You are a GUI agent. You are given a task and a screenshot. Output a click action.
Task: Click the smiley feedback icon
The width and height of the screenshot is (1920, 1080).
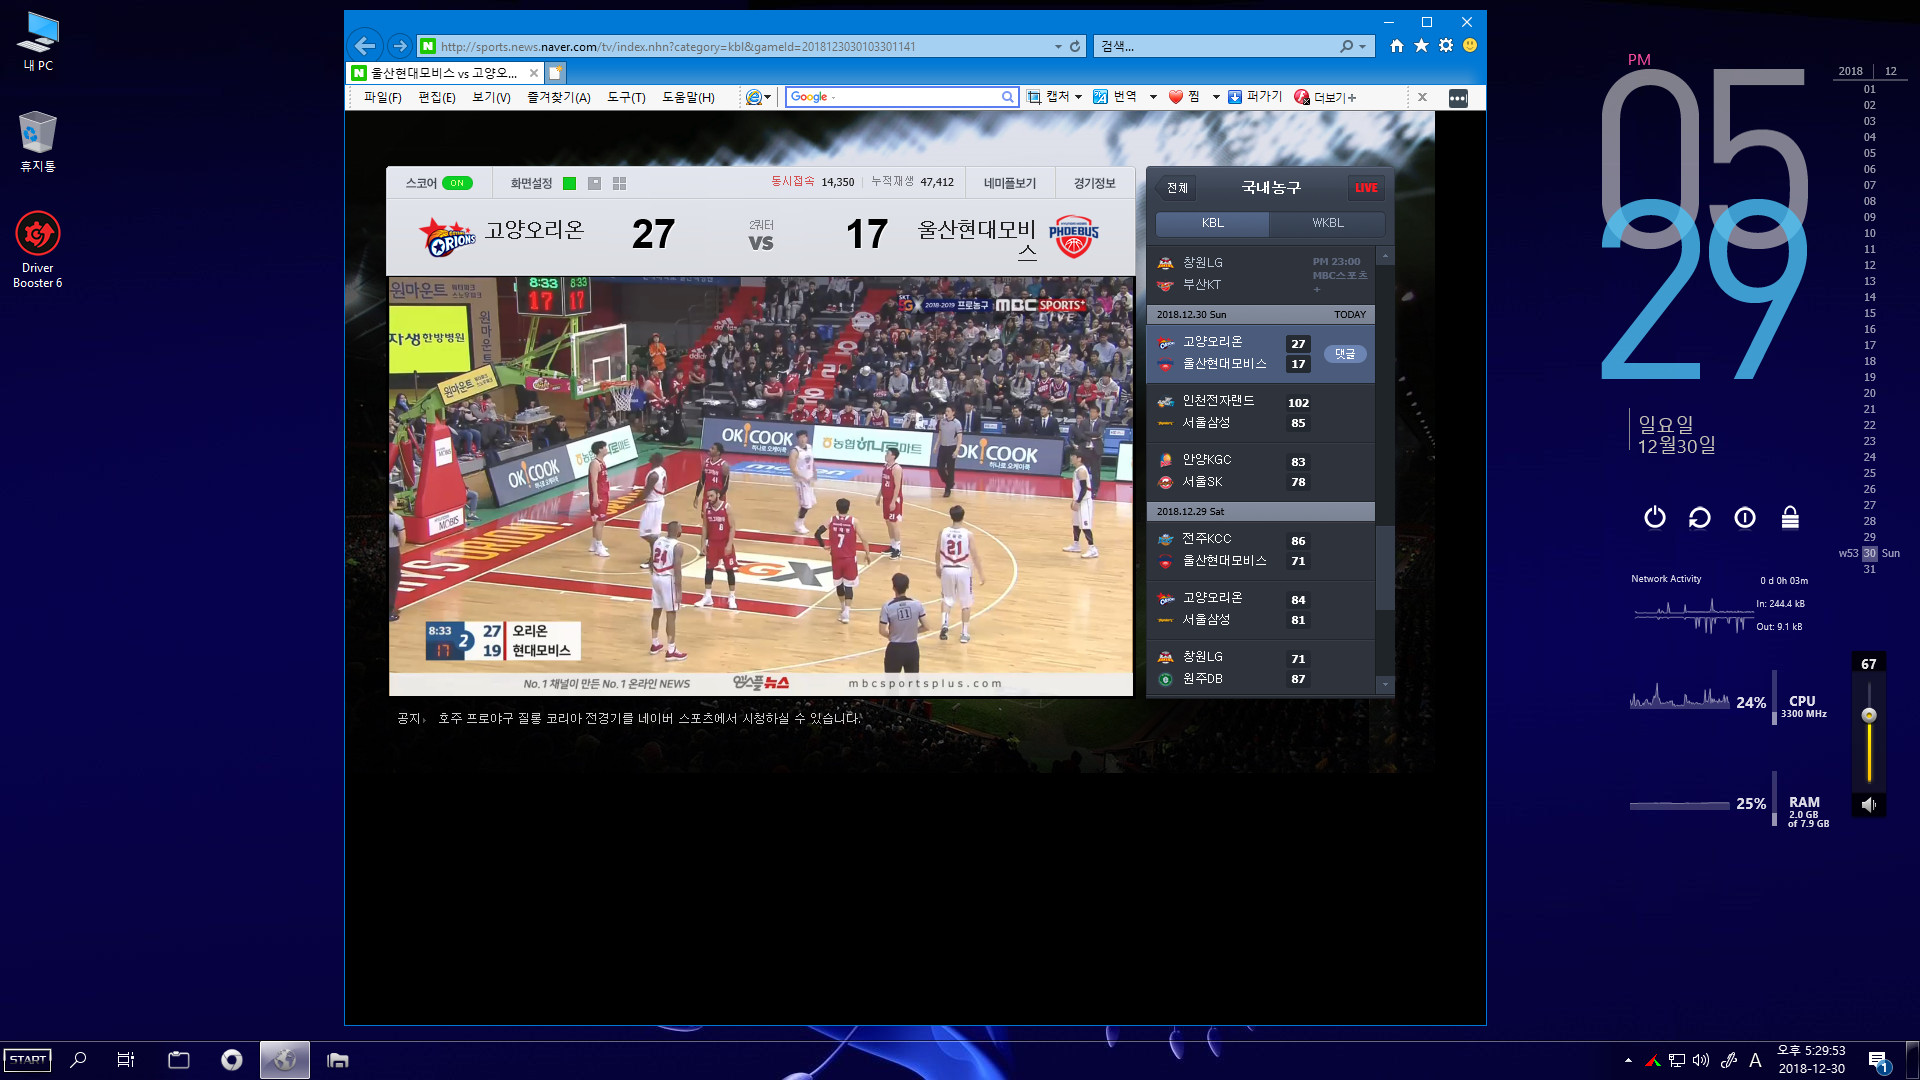(1470, 46)
